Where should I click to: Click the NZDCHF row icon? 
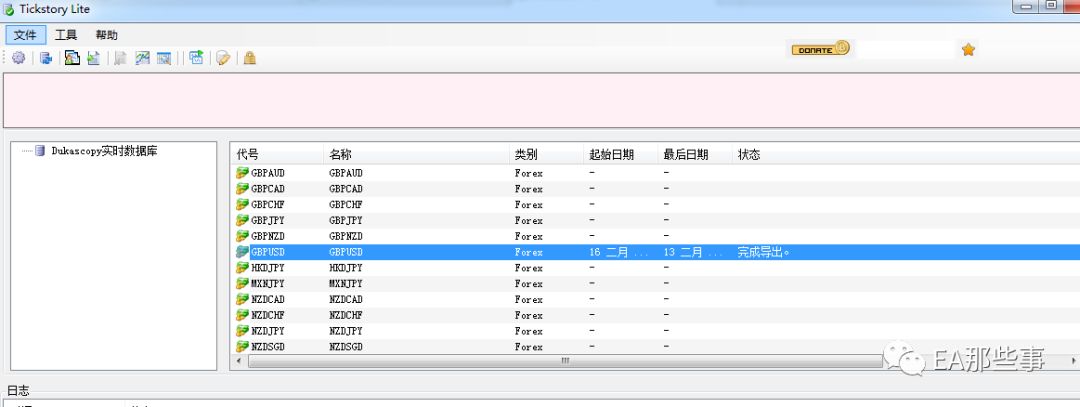(x=242, y=315)
